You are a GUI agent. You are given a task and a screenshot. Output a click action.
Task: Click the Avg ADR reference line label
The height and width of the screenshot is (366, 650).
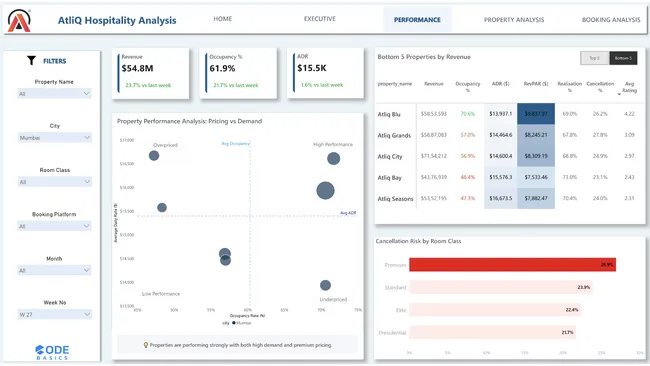[348, 213]
